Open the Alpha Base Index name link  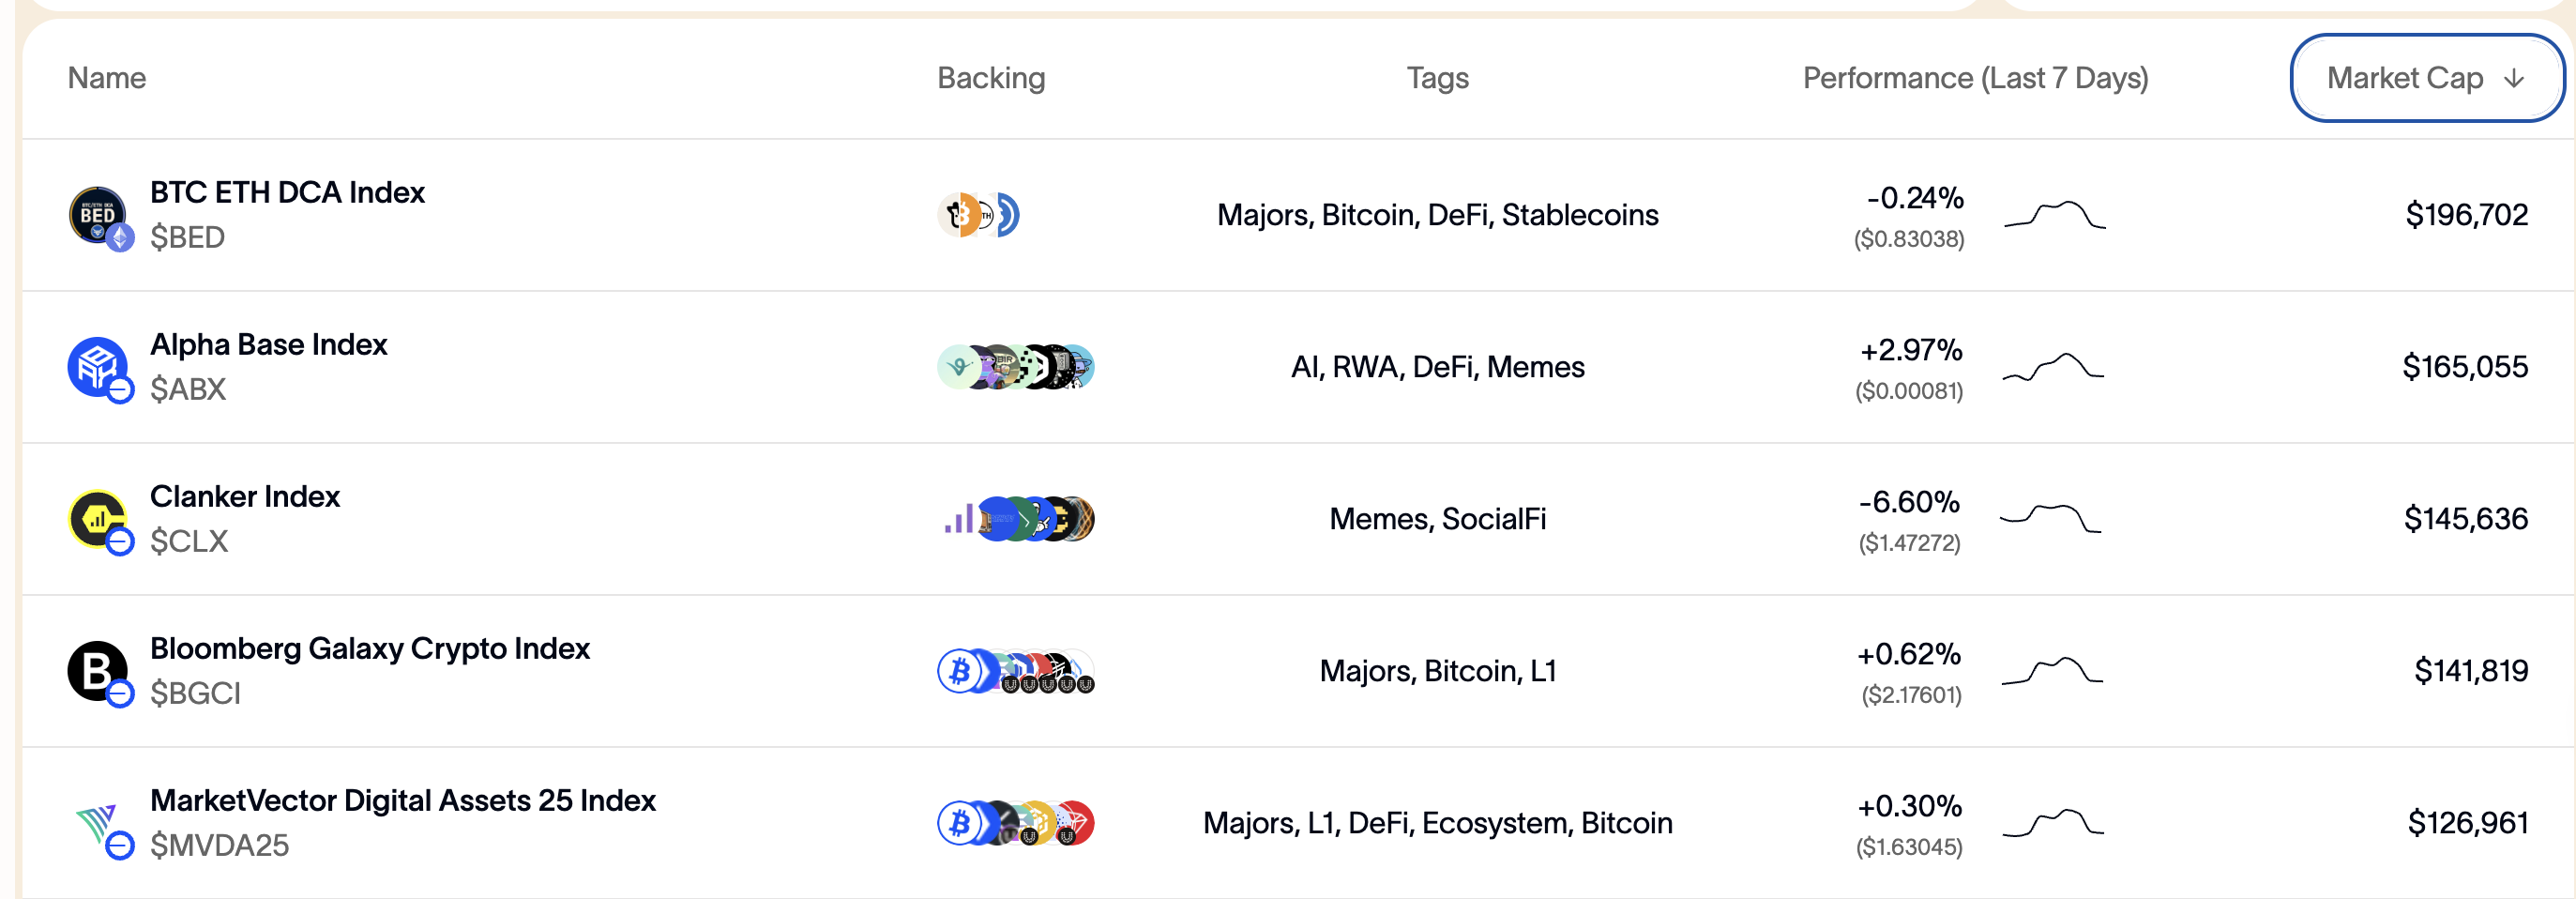click(x=268, y=344)
